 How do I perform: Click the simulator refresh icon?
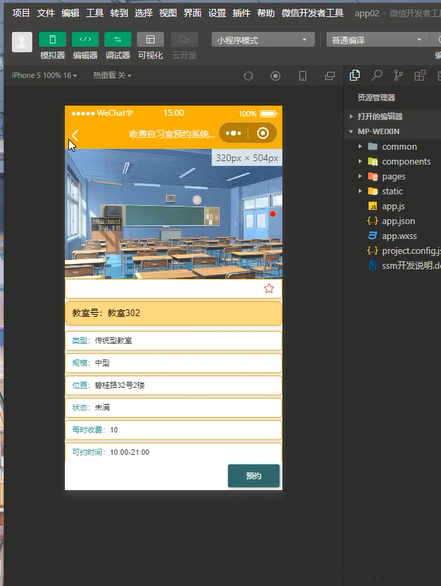pos(248,76)
